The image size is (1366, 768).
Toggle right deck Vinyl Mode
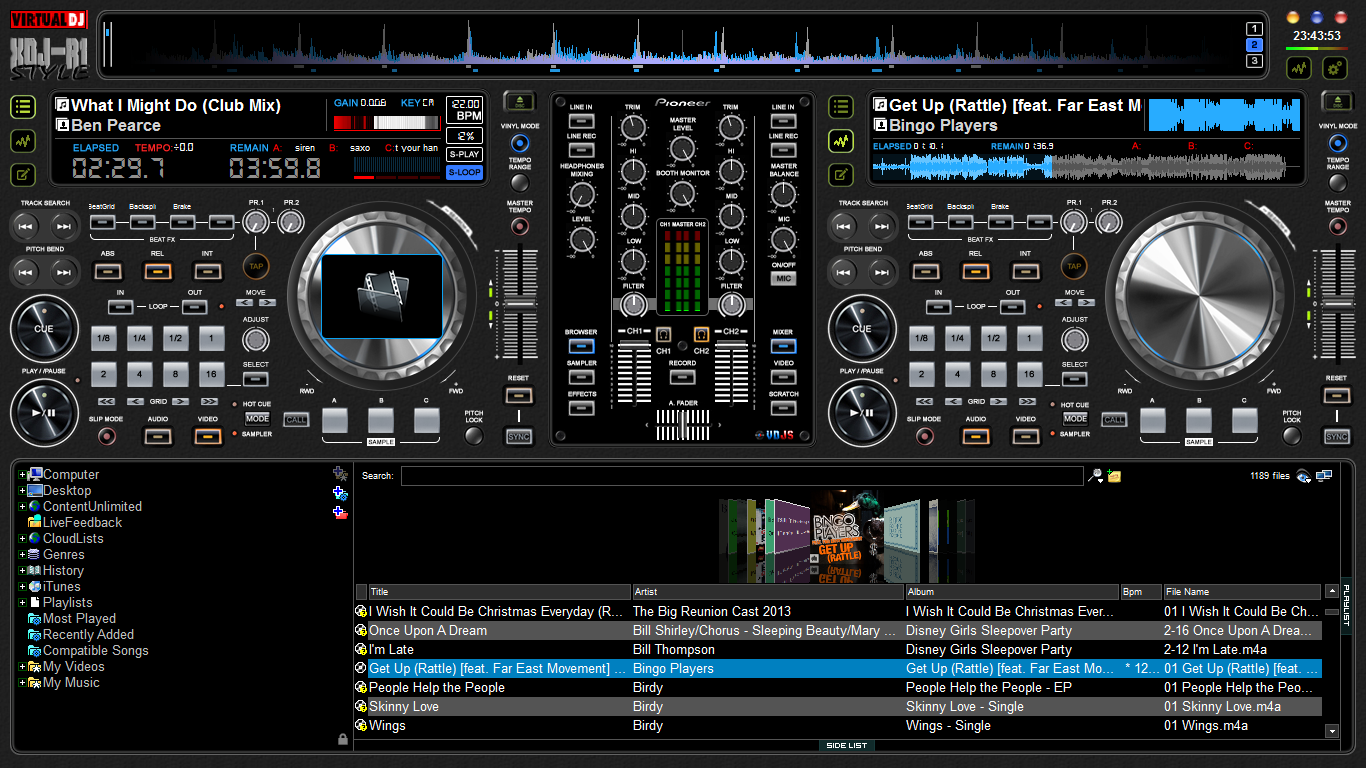click(x=1338, y=143)
